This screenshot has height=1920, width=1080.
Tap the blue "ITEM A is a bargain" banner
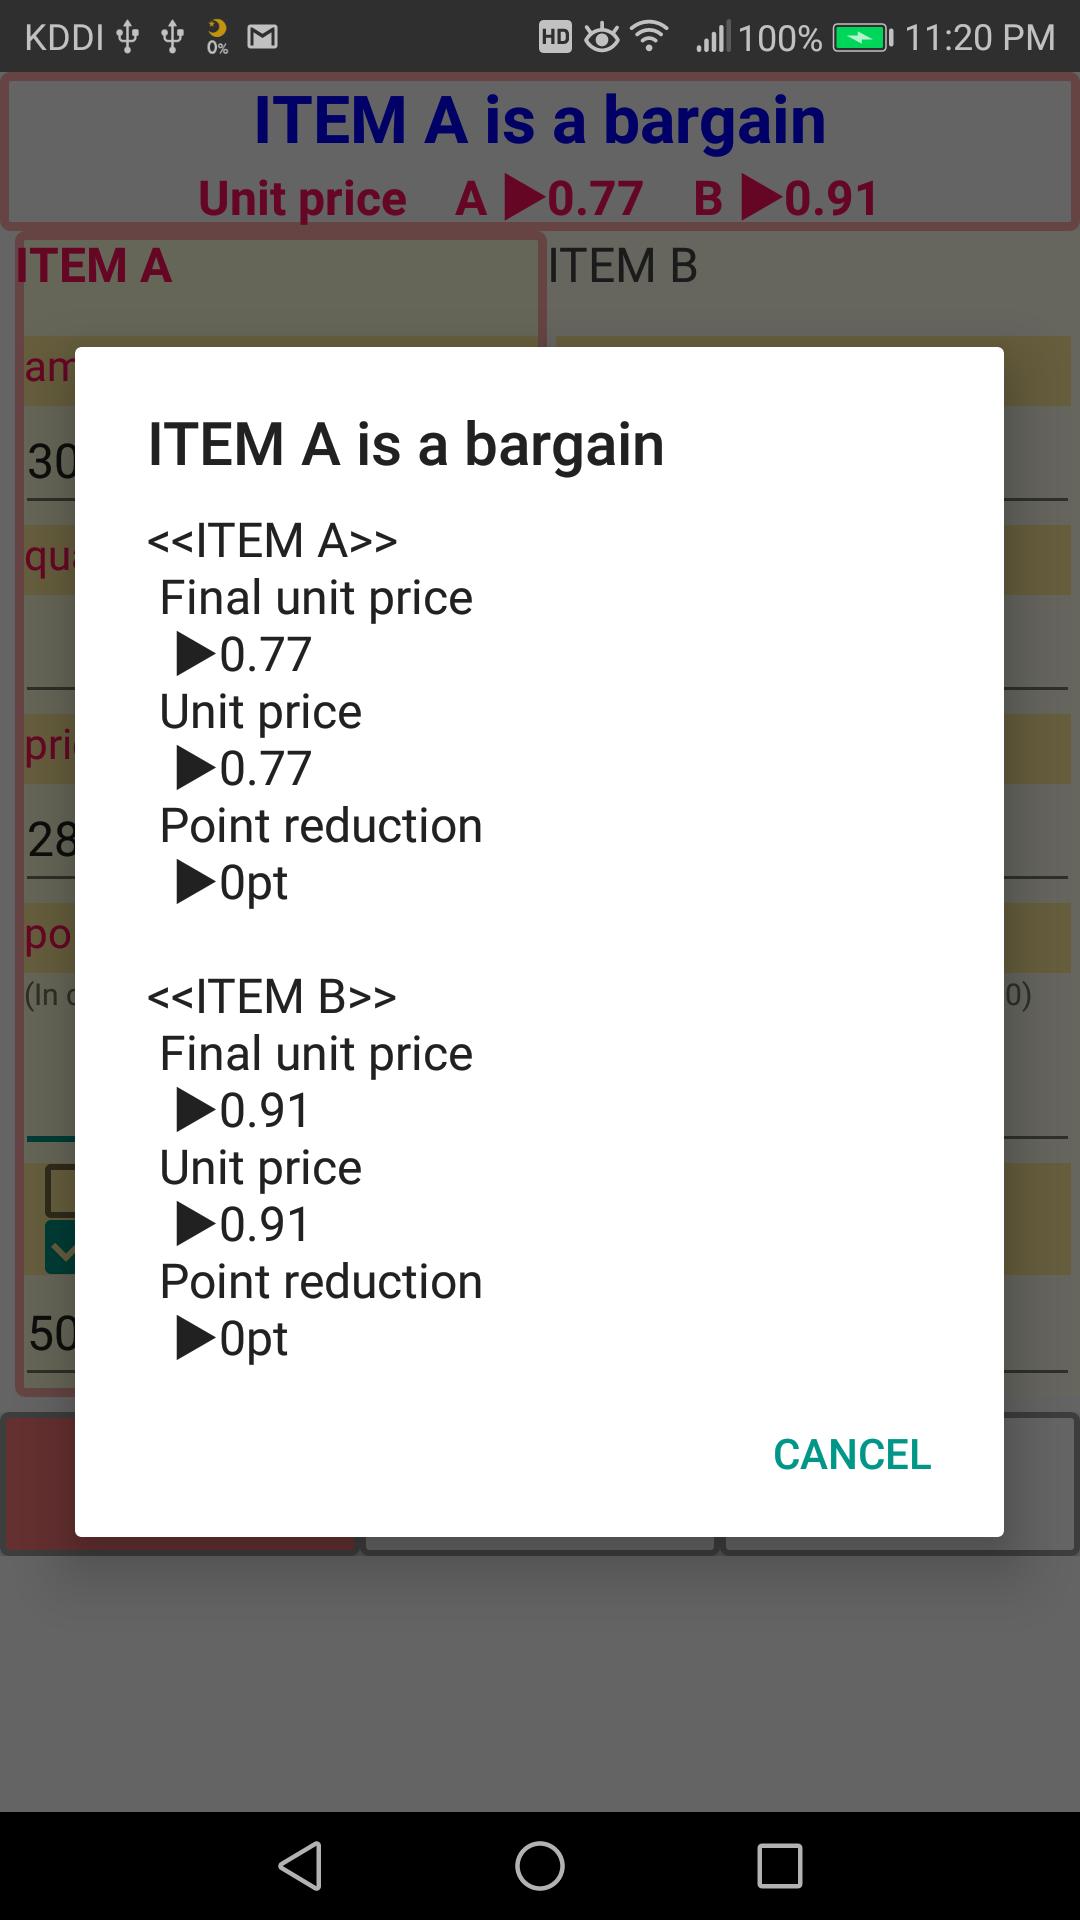pos(540,122)
